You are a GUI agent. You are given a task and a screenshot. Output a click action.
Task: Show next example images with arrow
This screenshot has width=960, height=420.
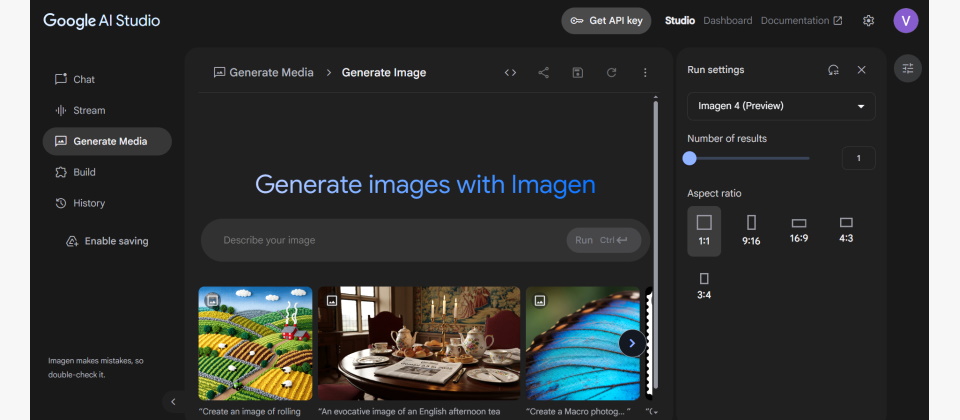coord(632,343)
